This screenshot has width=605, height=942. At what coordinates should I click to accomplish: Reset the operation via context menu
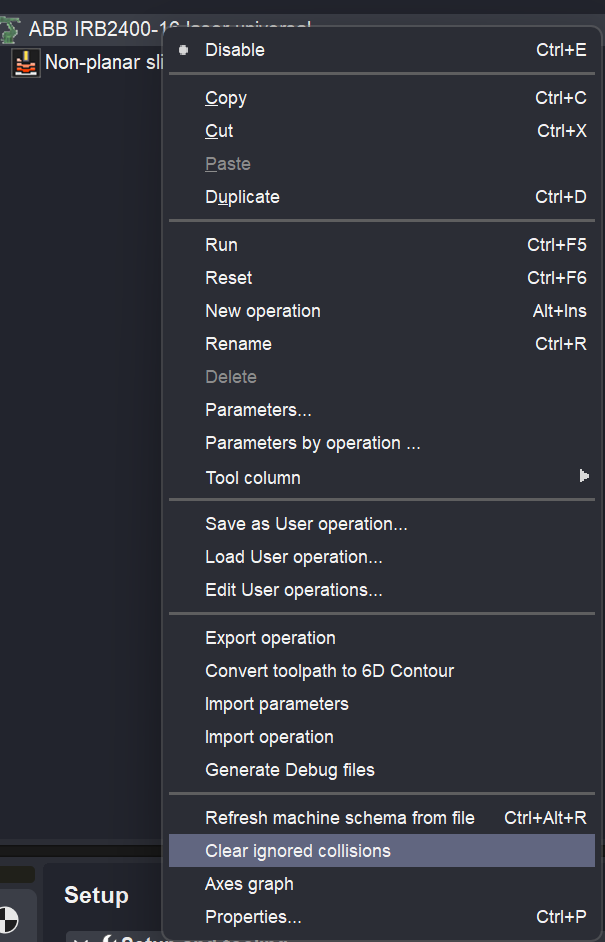coord(228,278)
